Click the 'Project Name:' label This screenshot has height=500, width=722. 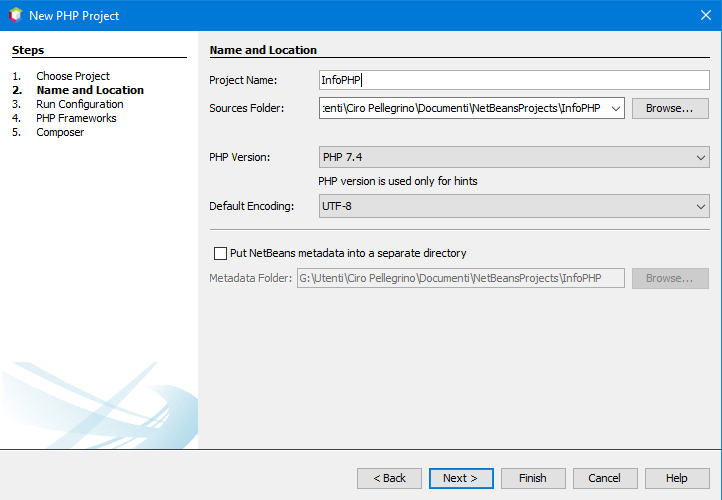coord(243,80)
